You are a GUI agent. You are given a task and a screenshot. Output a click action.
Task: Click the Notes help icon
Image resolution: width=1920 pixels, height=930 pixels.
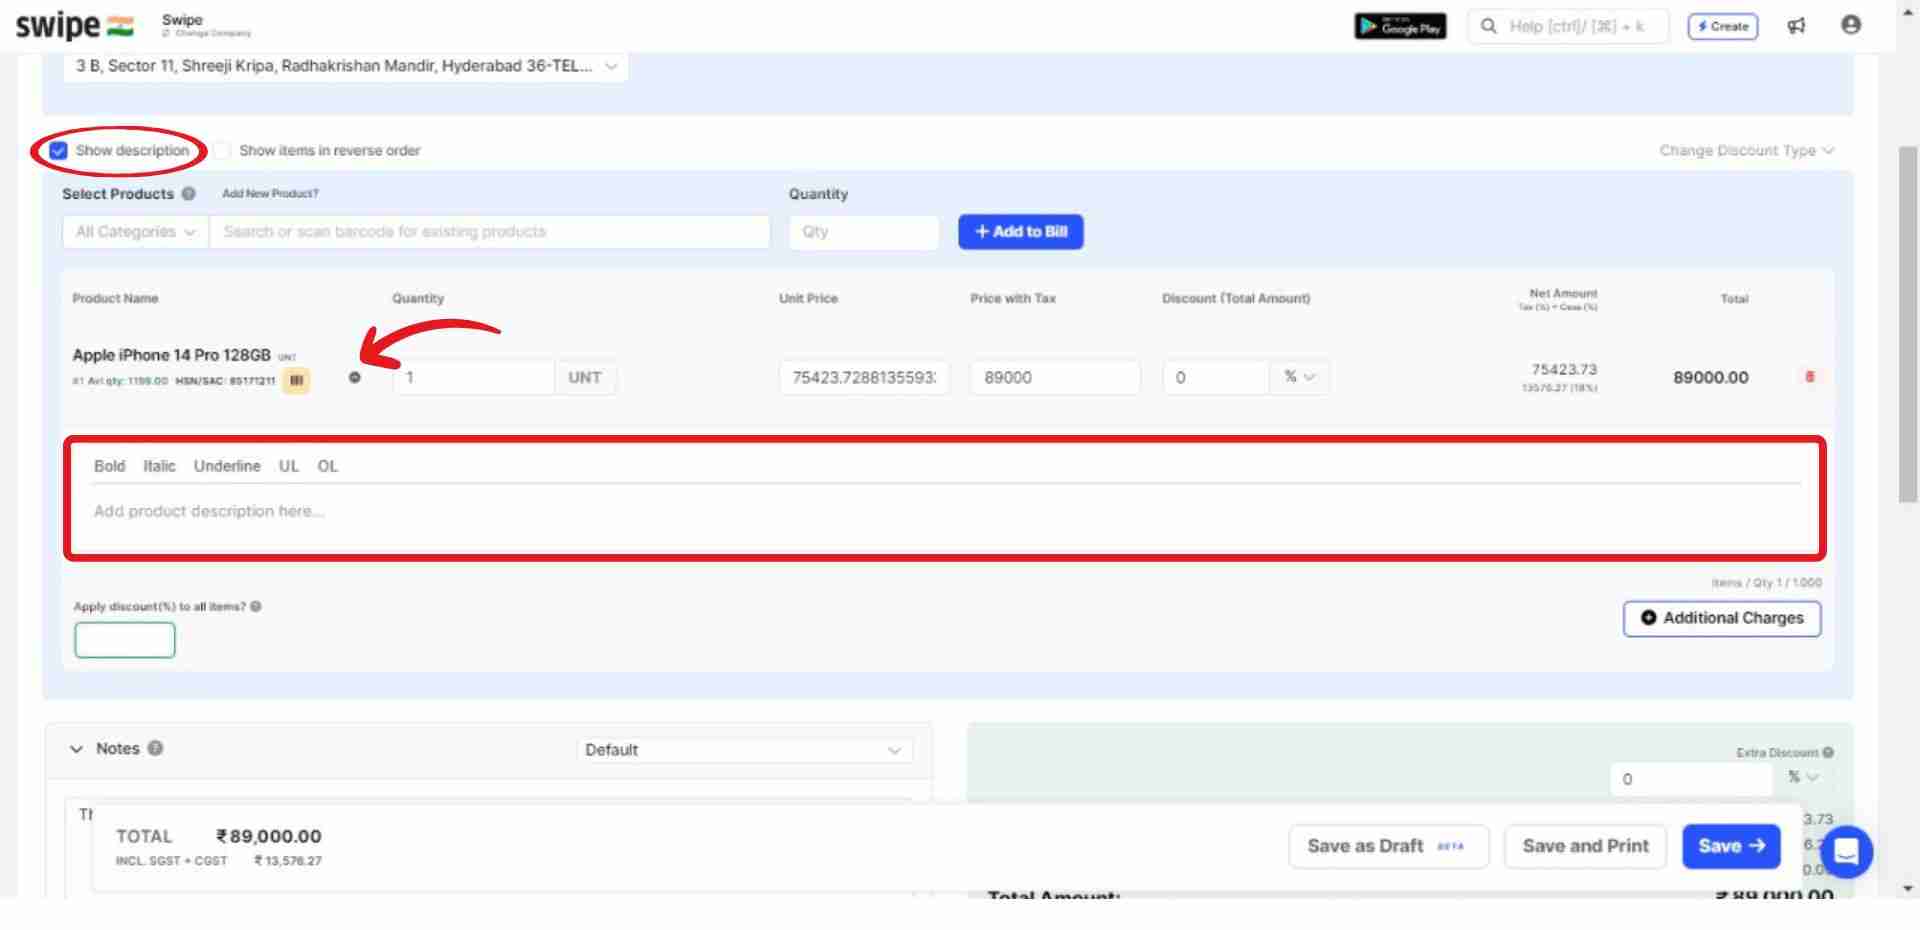tap(155, 748)
